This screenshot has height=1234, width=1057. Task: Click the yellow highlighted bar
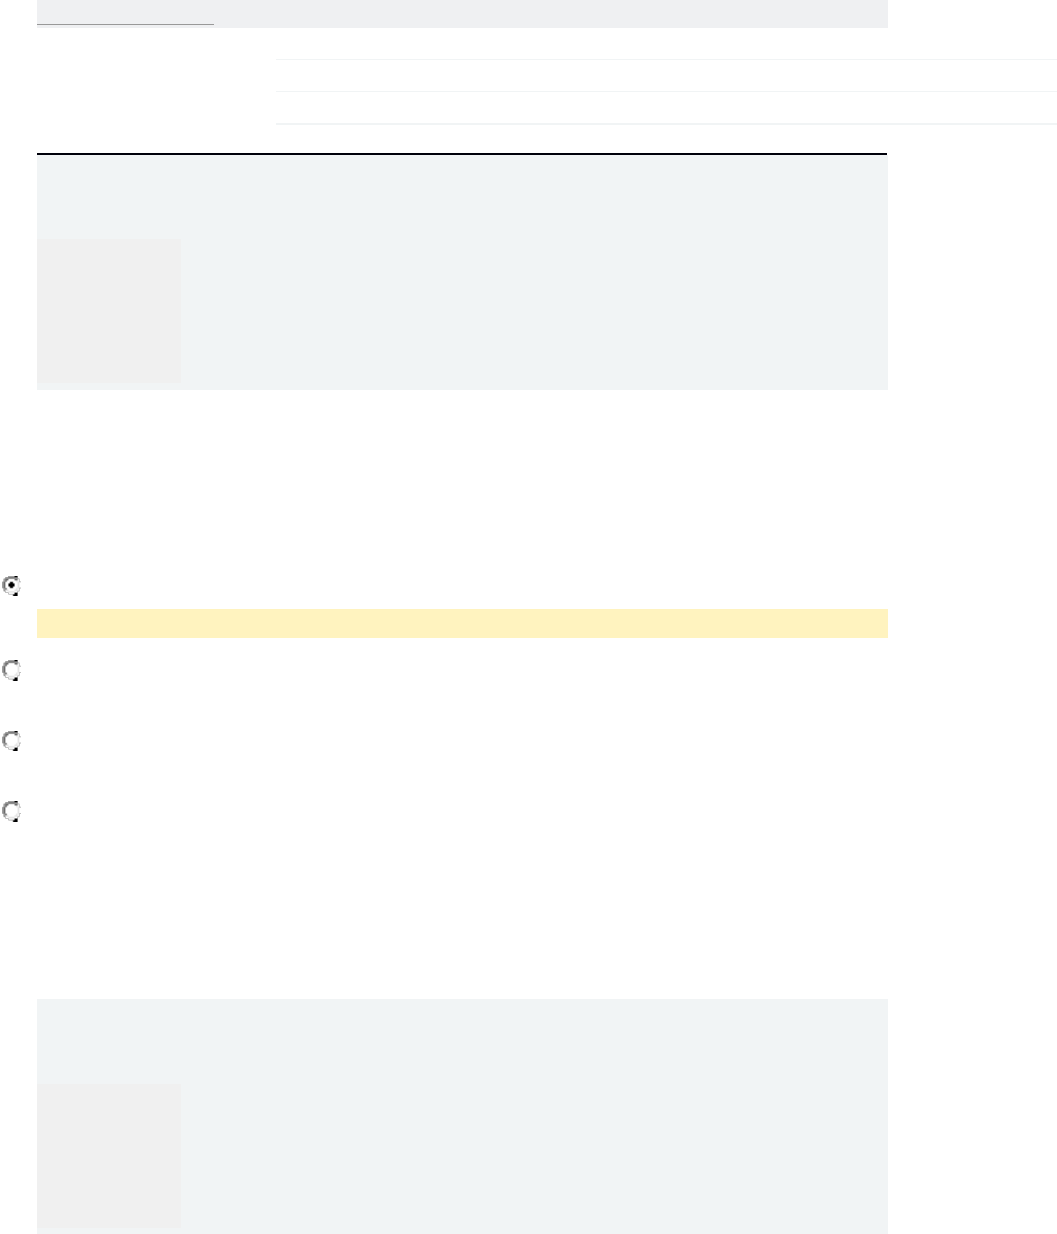[x=462, y=623]
